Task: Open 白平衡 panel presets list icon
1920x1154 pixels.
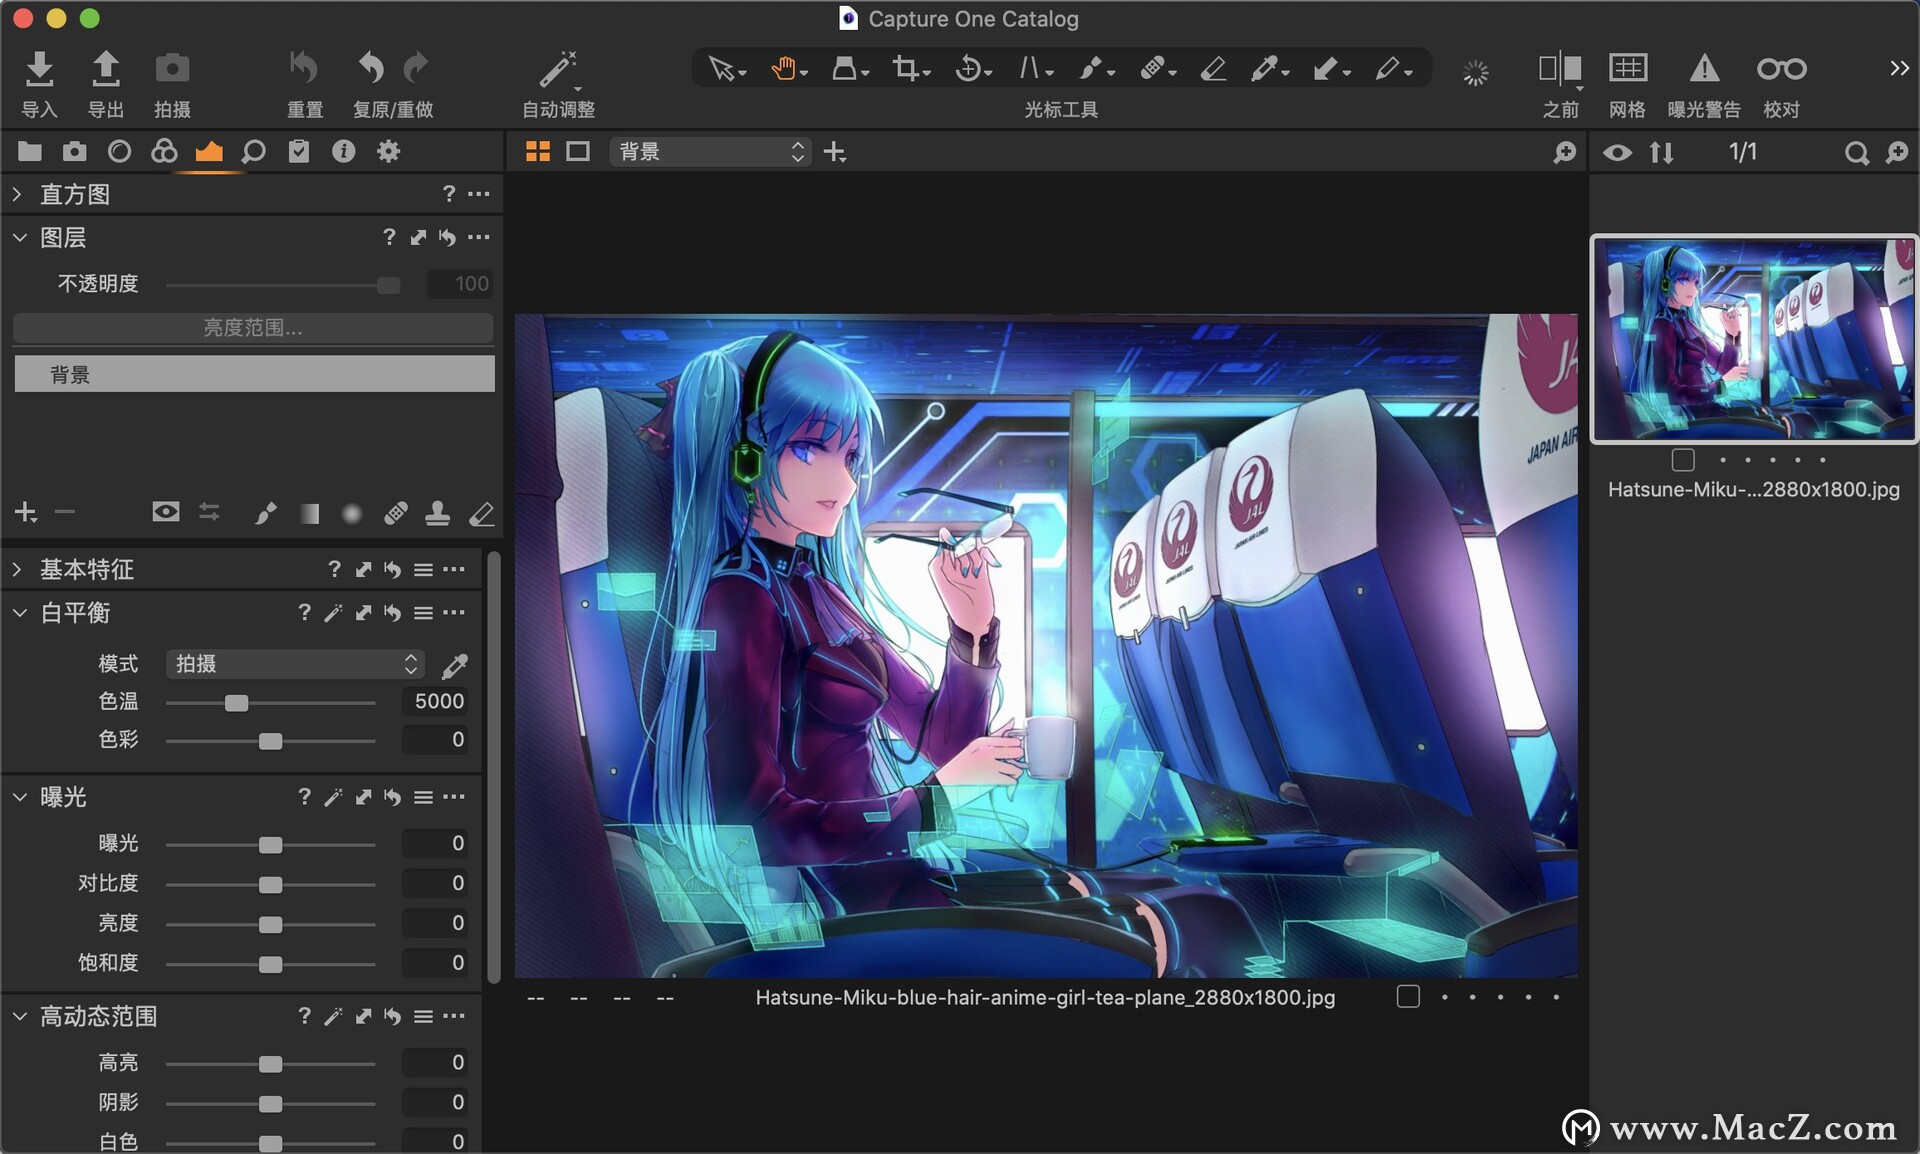Action: [423, 612]
